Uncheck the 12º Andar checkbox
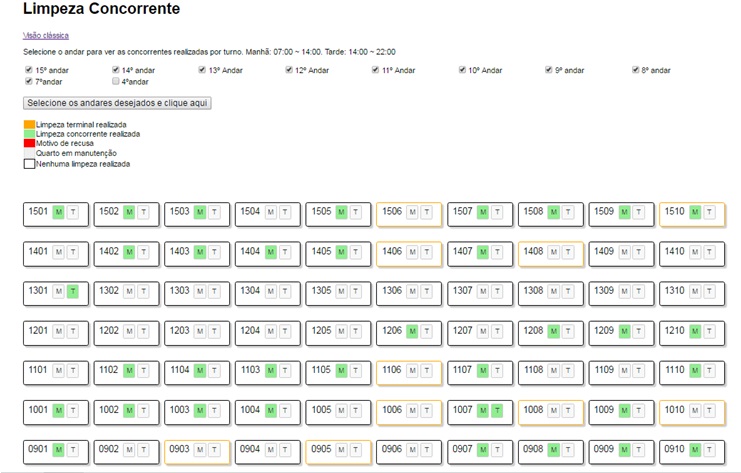 point(289,70)
